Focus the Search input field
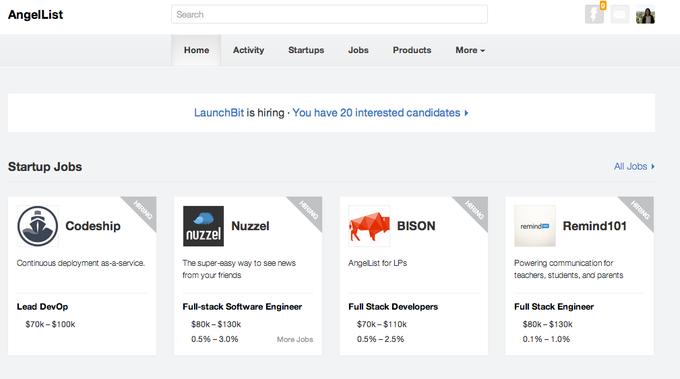 (329, 14)
